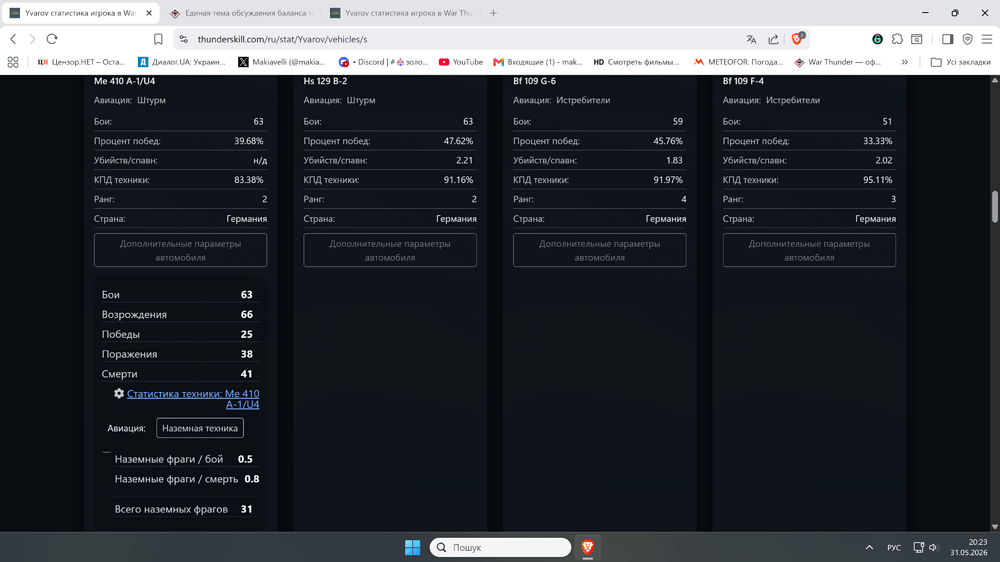Open the network status tray icon
Viewport: 1000px width, 562px height.
[918, 547]
